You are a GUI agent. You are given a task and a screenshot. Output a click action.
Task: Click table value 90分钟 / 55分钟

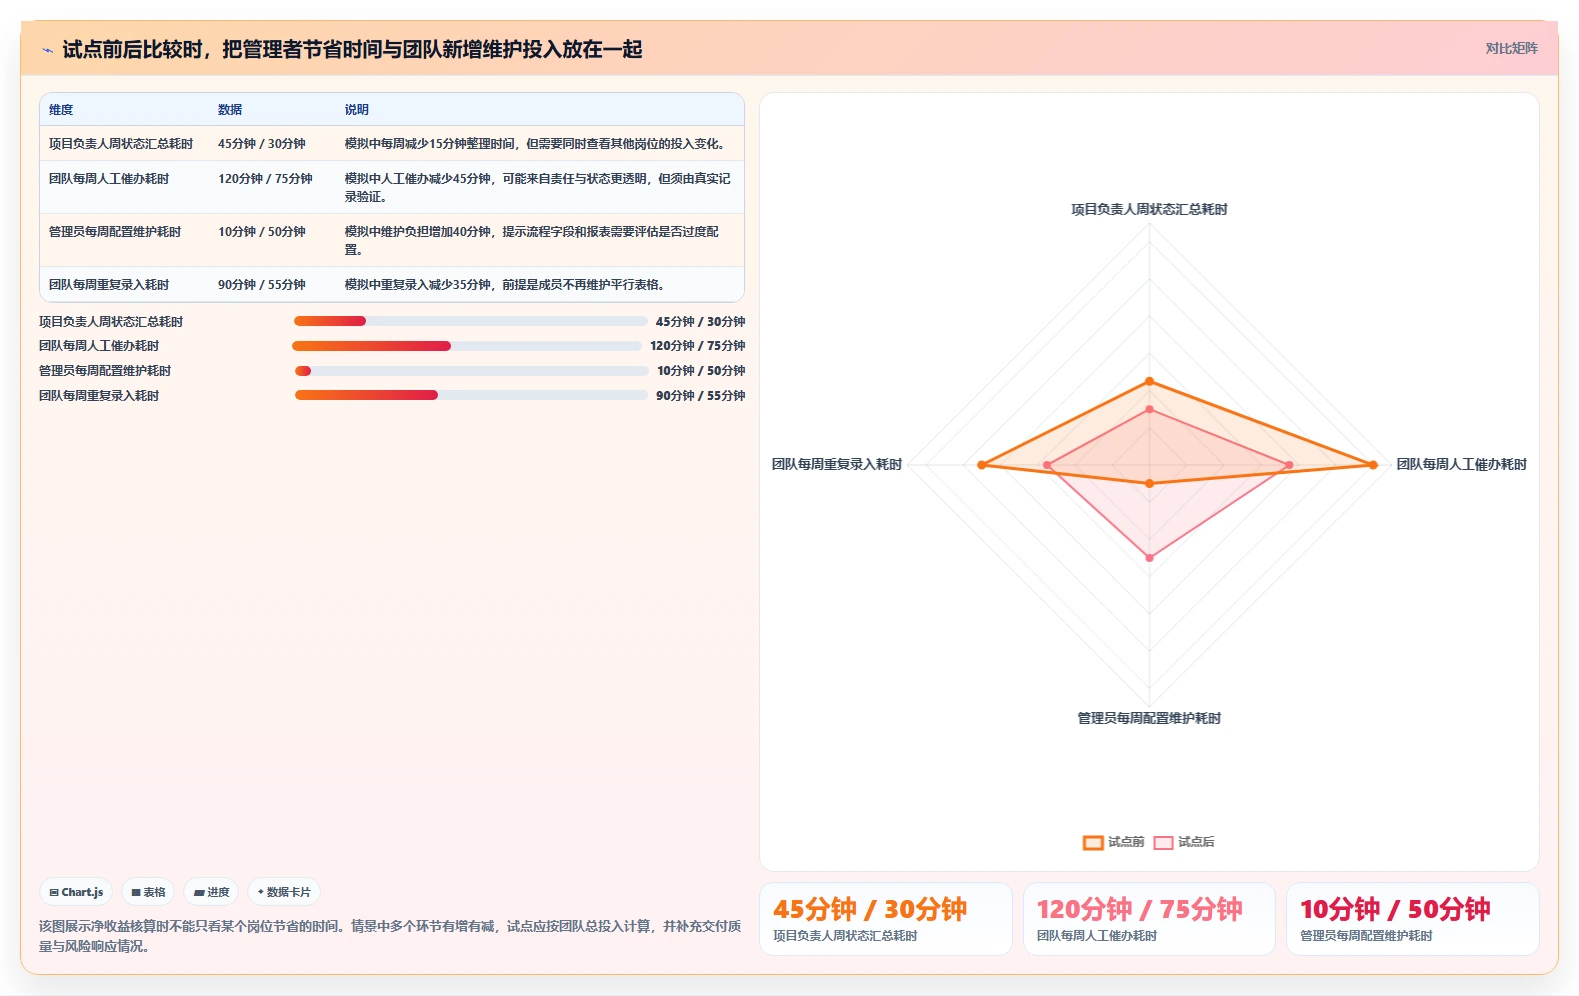point(262,285)
